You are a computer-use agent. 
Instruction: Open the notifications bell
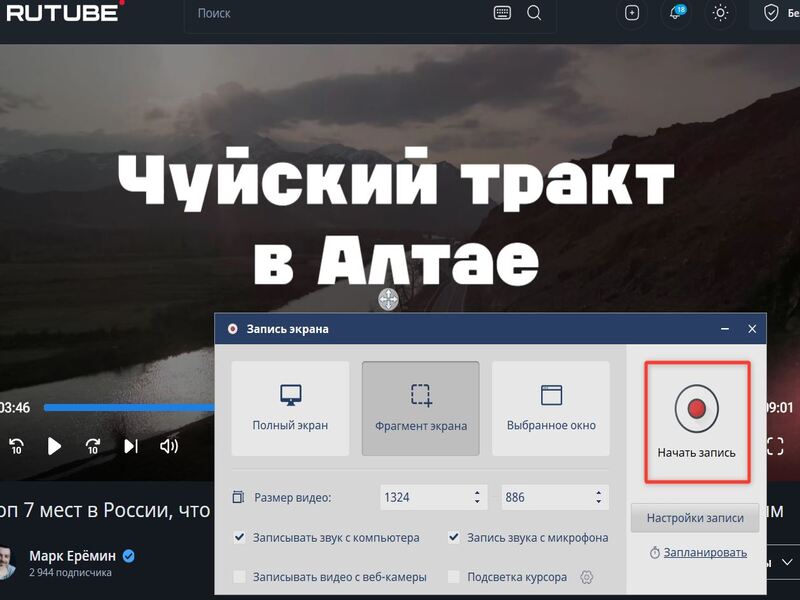click(677, 13)
